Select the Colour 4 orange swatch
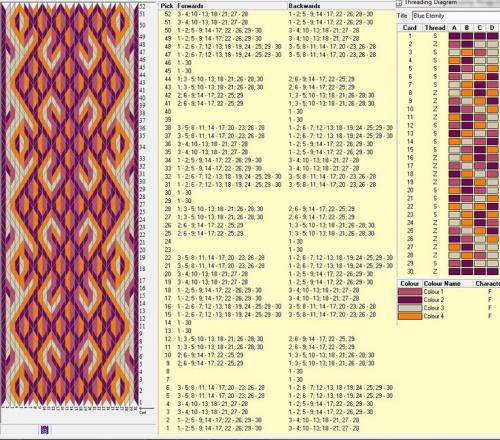This screenshot has height=440, width=500. tap(410, 316)
